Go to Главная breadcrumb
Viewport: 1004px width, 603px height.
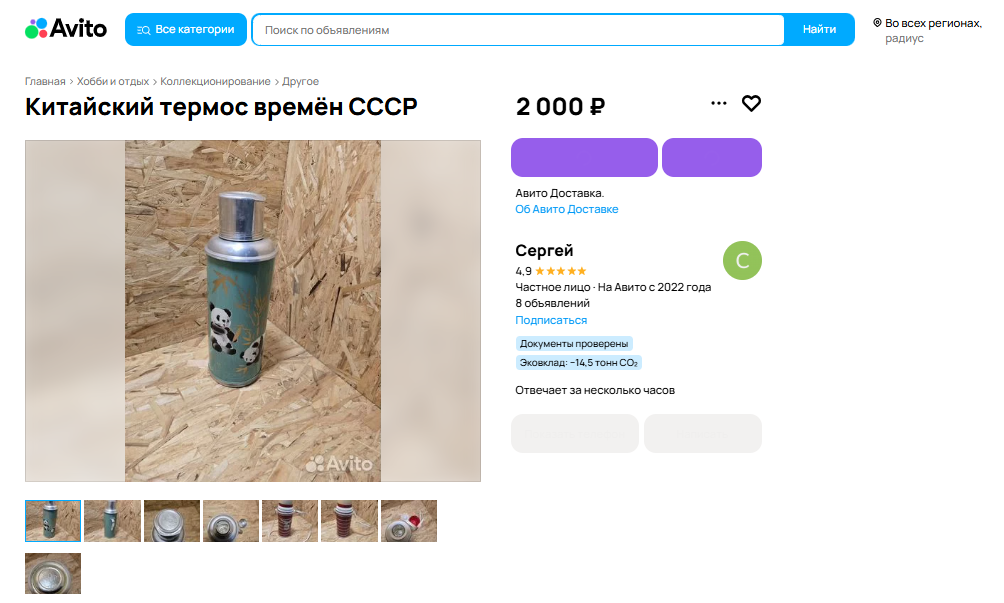45,81
